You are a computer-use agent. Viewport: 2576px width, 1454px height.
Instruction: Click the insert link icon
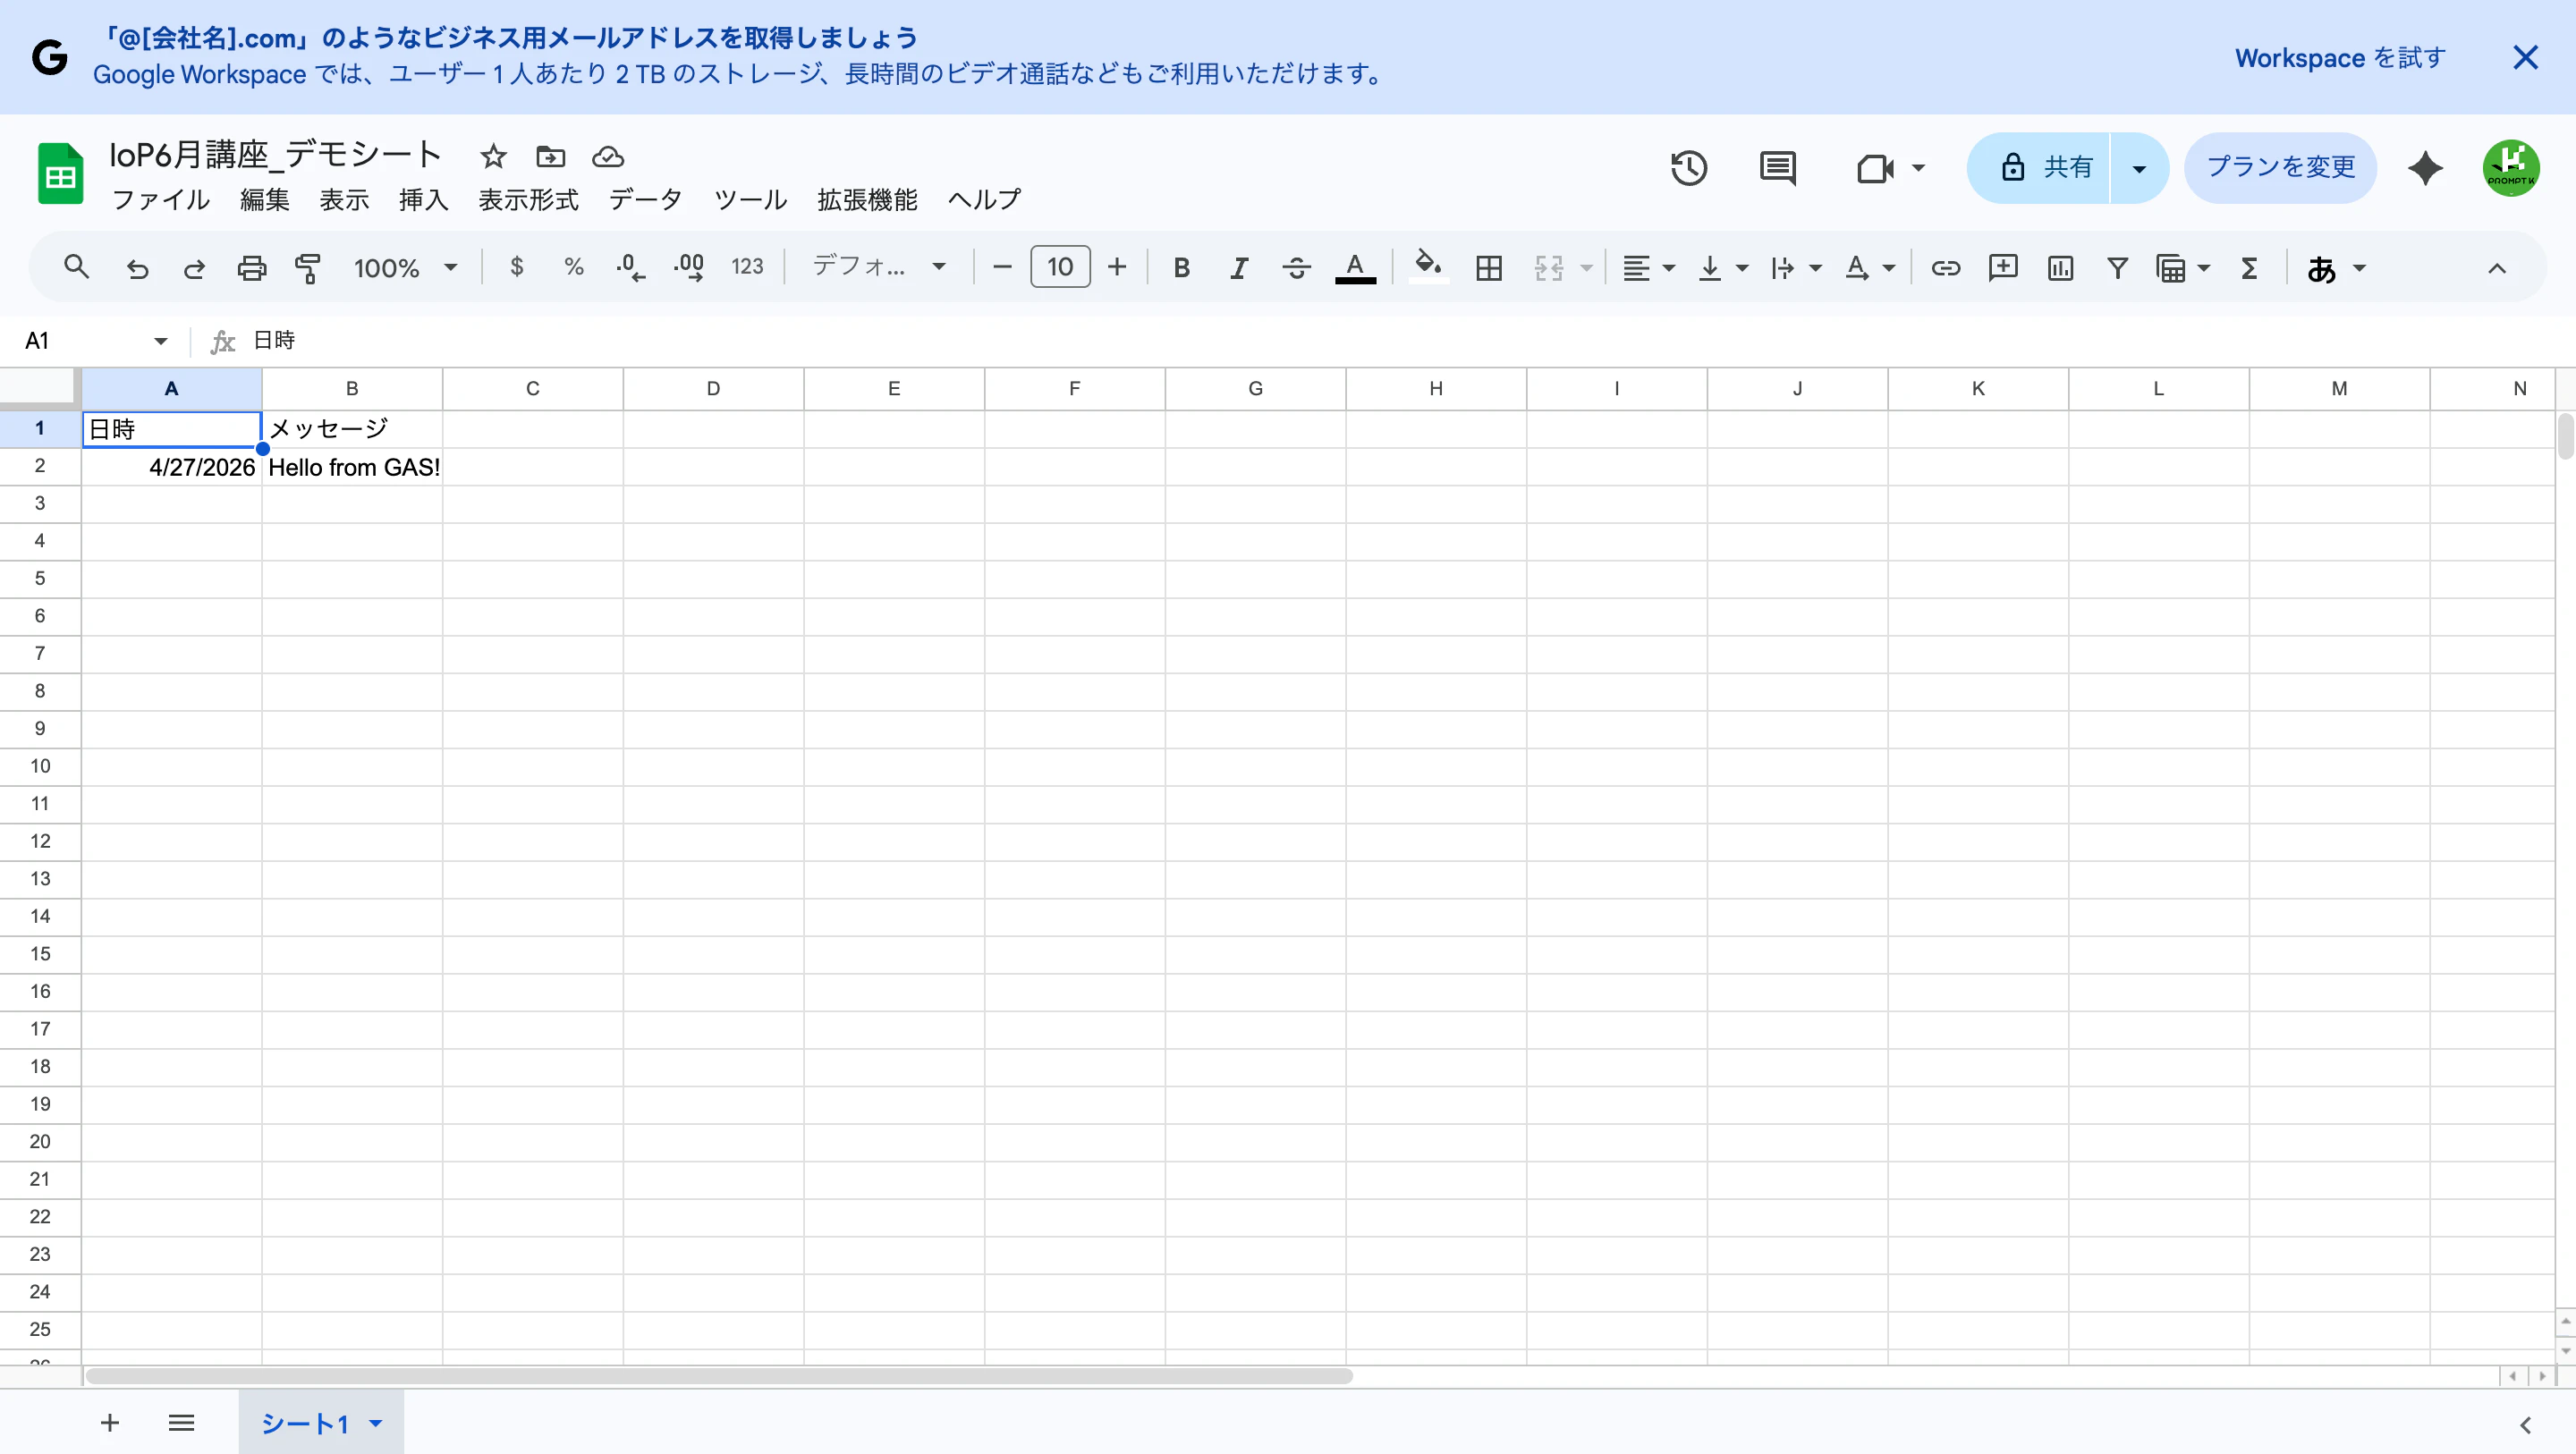pyautogui.click(x=1945, y=268)
